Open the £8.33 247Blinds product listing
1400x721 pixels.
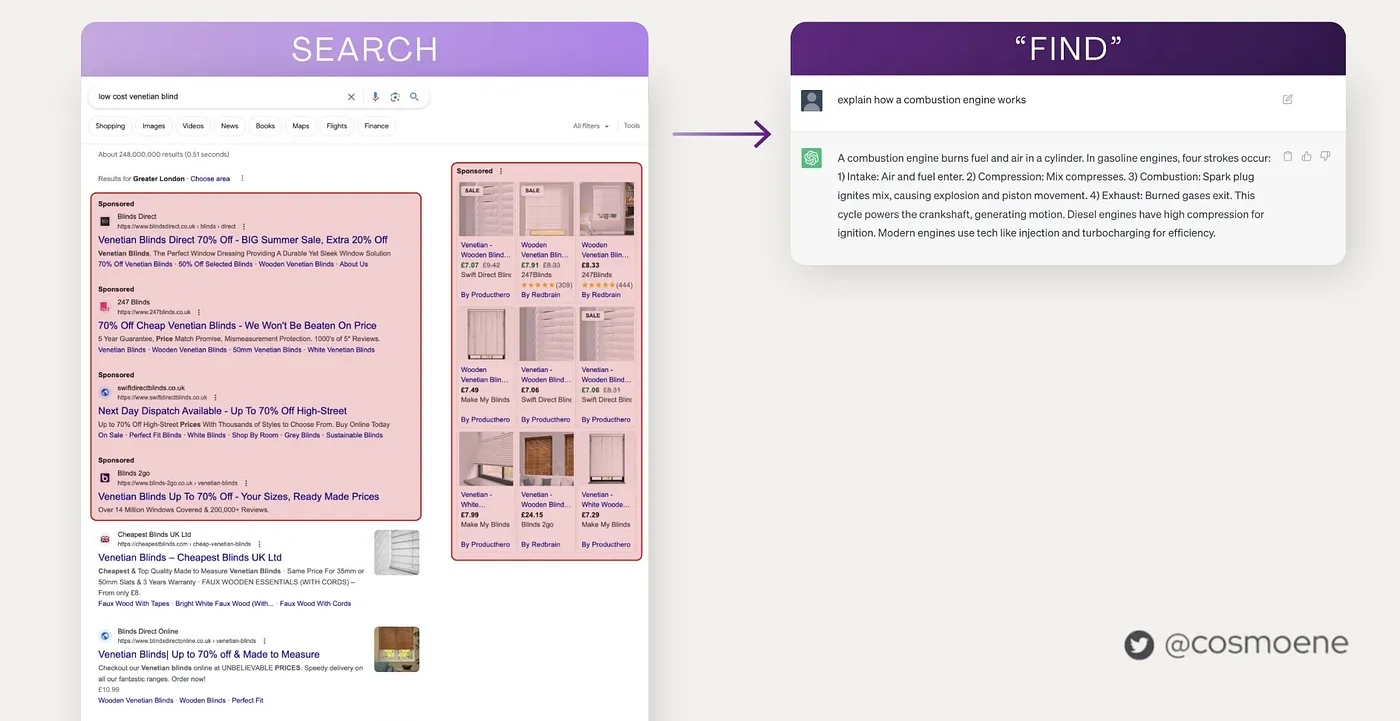[607, 240]
